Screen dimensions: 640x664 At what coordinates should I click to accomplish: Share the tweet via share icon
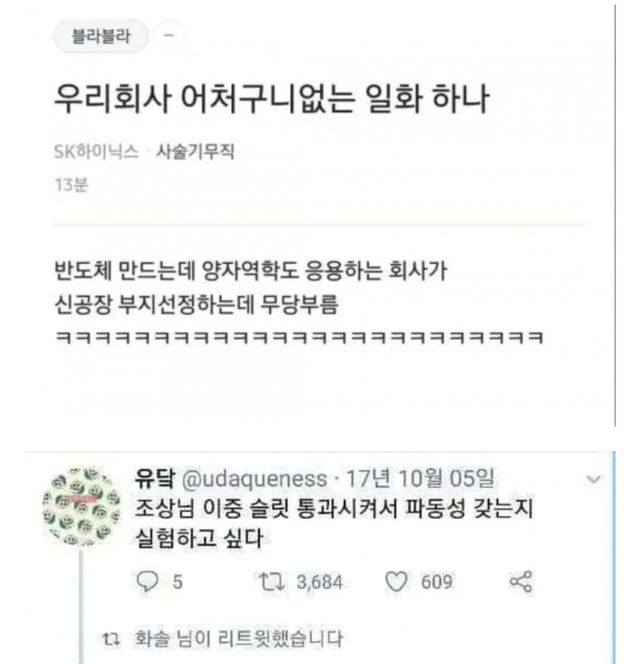pyautogui.click(x=521, y=581)
